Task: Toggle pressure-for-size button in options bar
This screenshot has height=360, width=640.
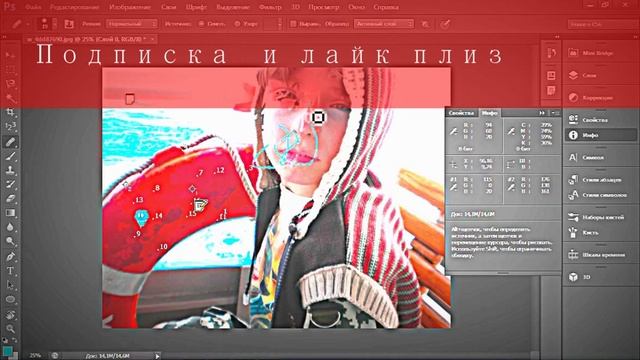Action: (x=445, y=24)
